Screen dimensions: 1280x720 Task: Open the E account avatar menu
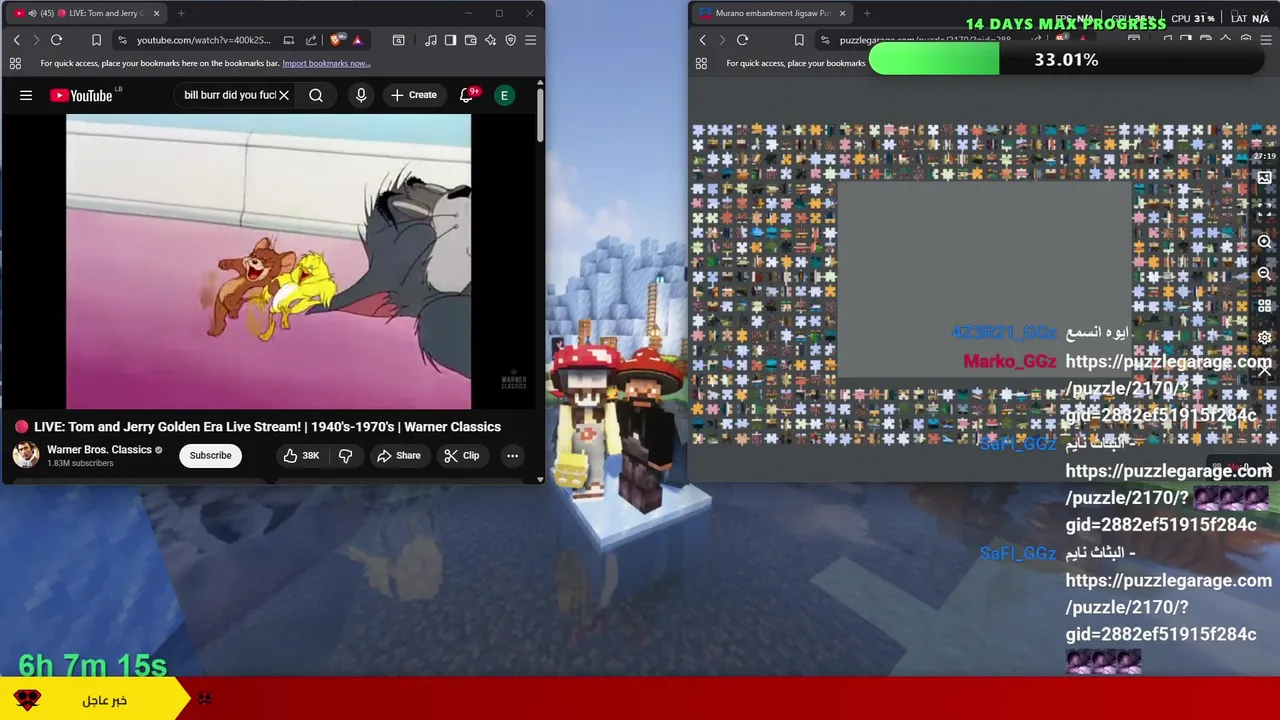(504, 95)
